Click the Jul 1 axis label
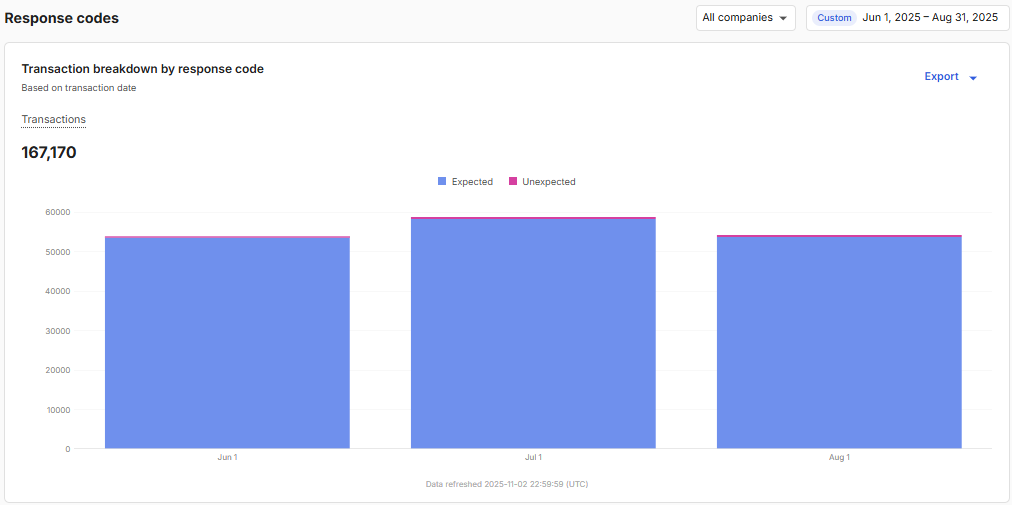The height and width of the screenshot is (505, 1012). (x=533, y=457)
